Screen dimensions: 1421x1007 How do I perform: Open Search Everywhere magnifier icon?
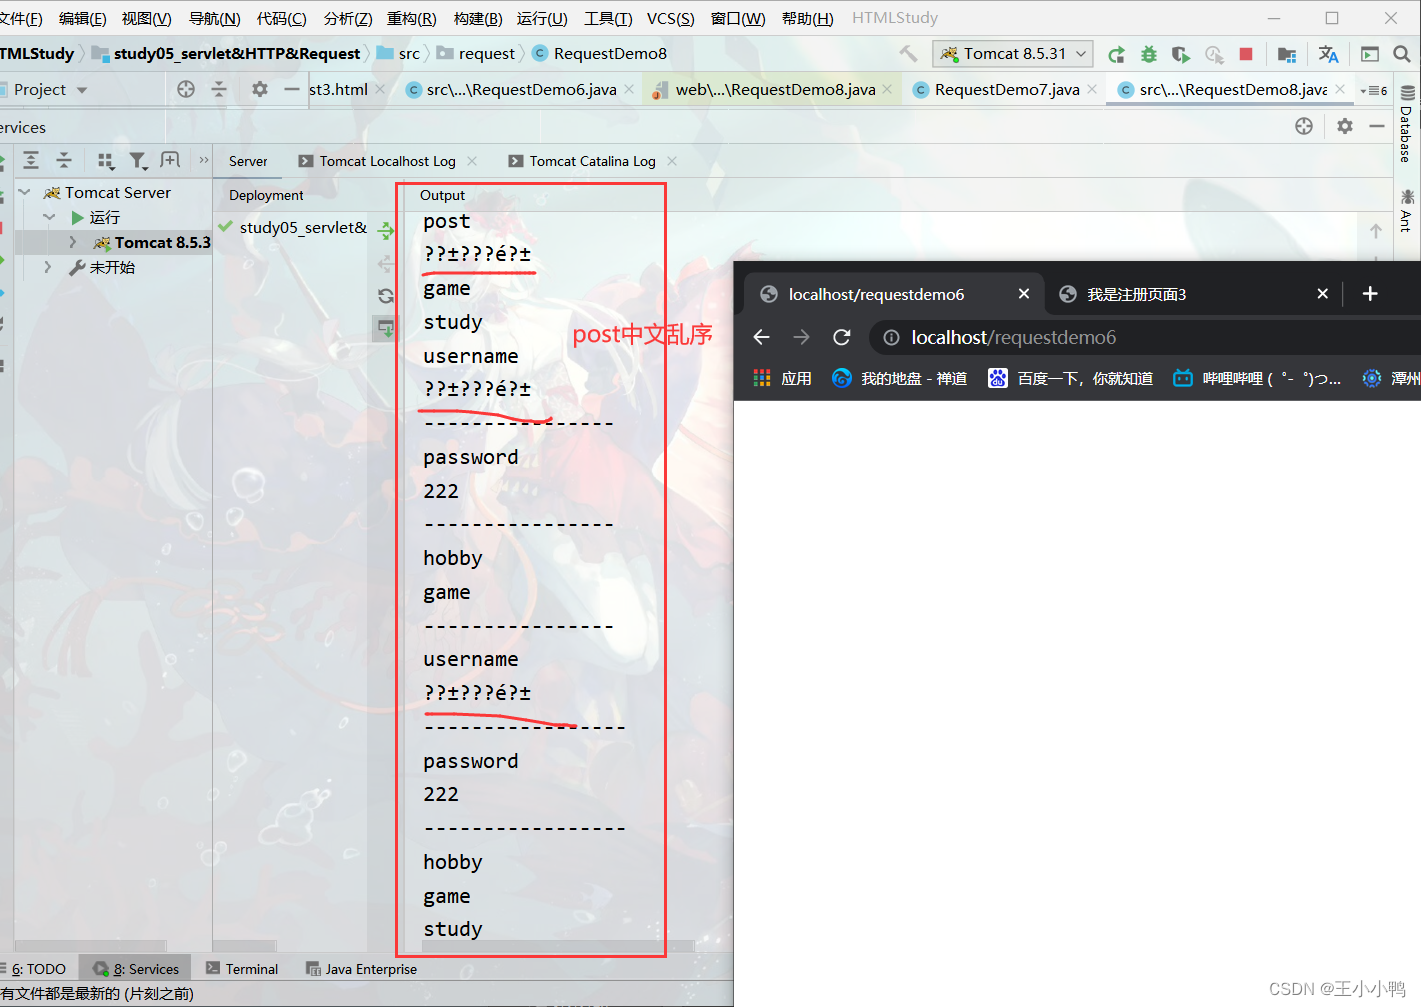coord(1402,54)
